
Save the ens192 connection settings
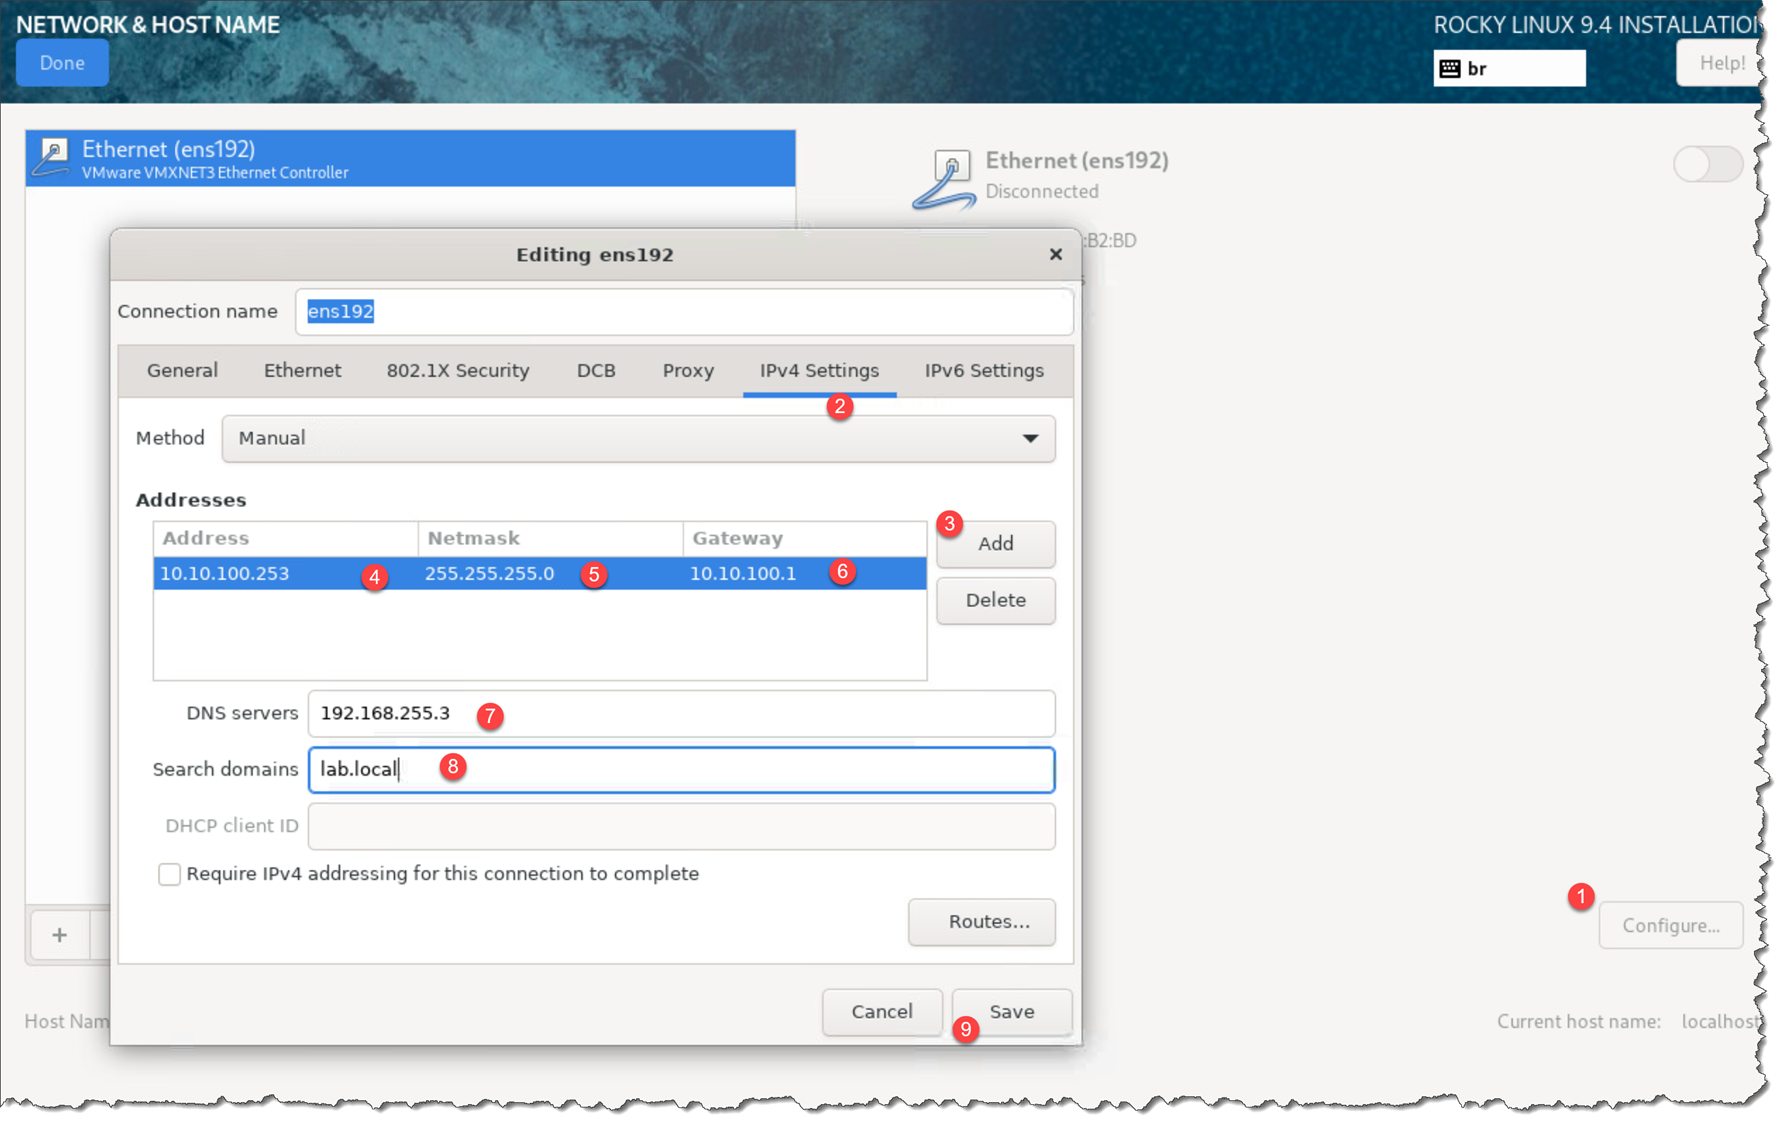1011,1012
